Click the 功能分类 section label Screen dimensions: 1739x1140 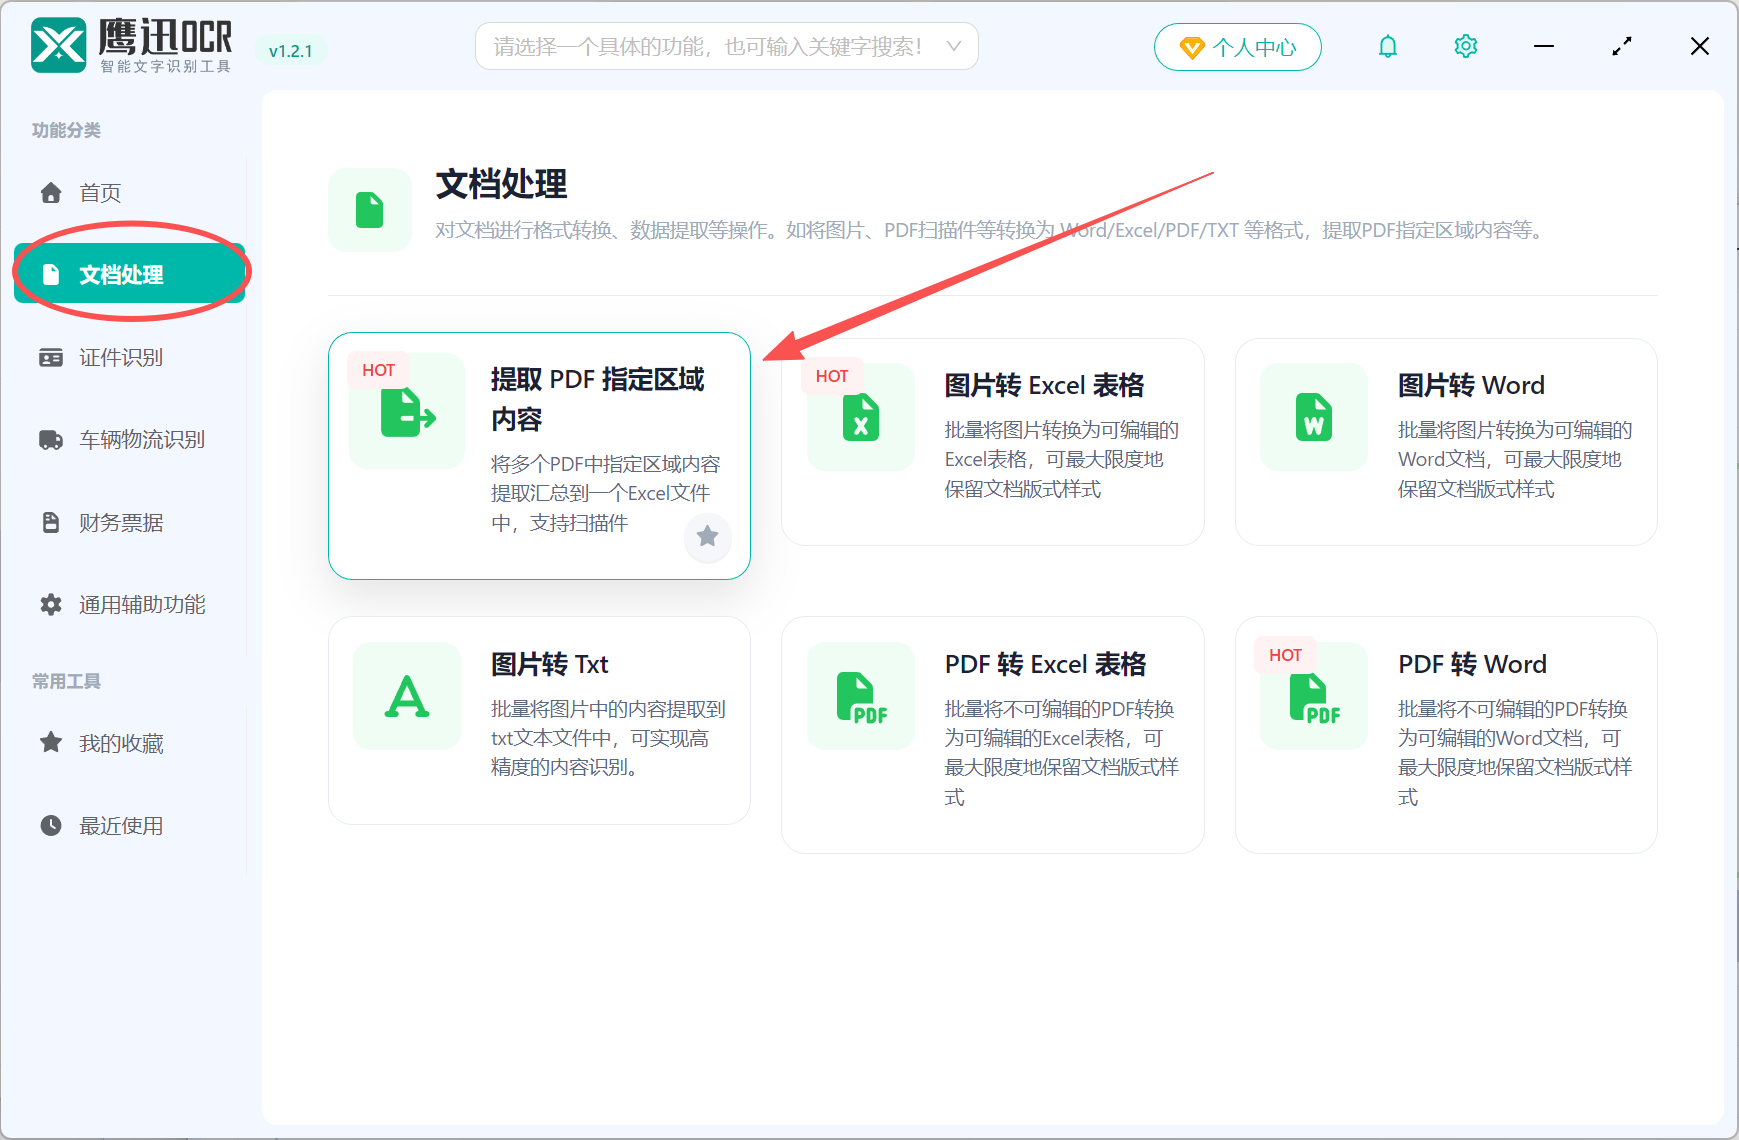66,130
